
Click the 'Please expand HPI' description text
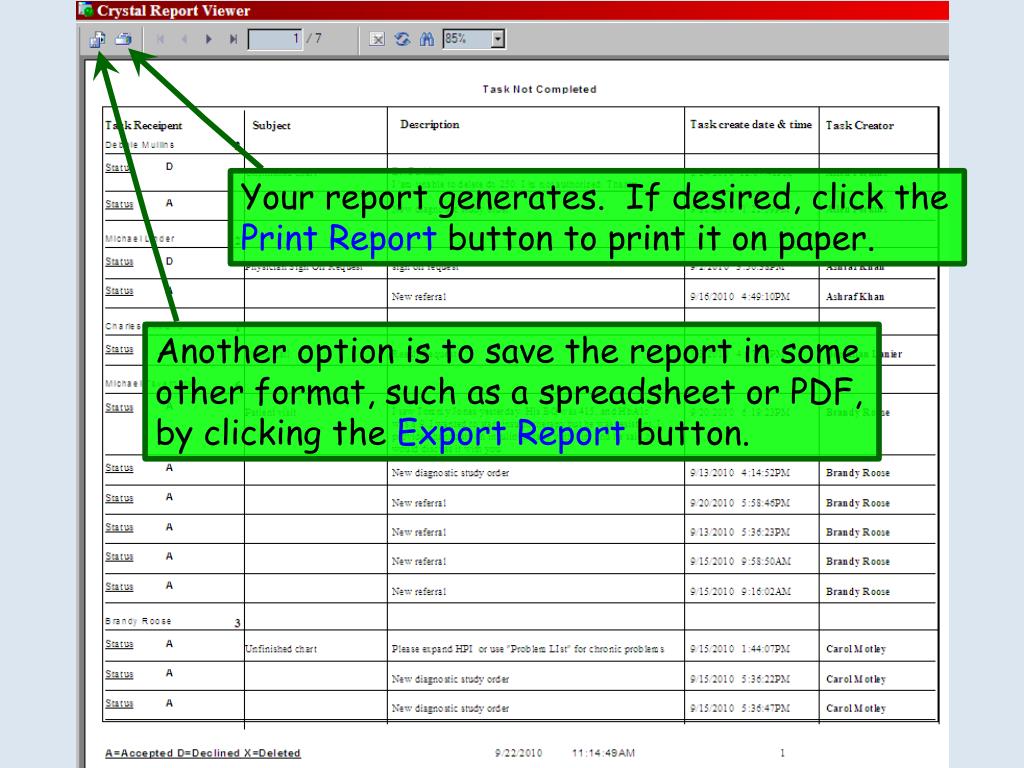coord(528,649)
